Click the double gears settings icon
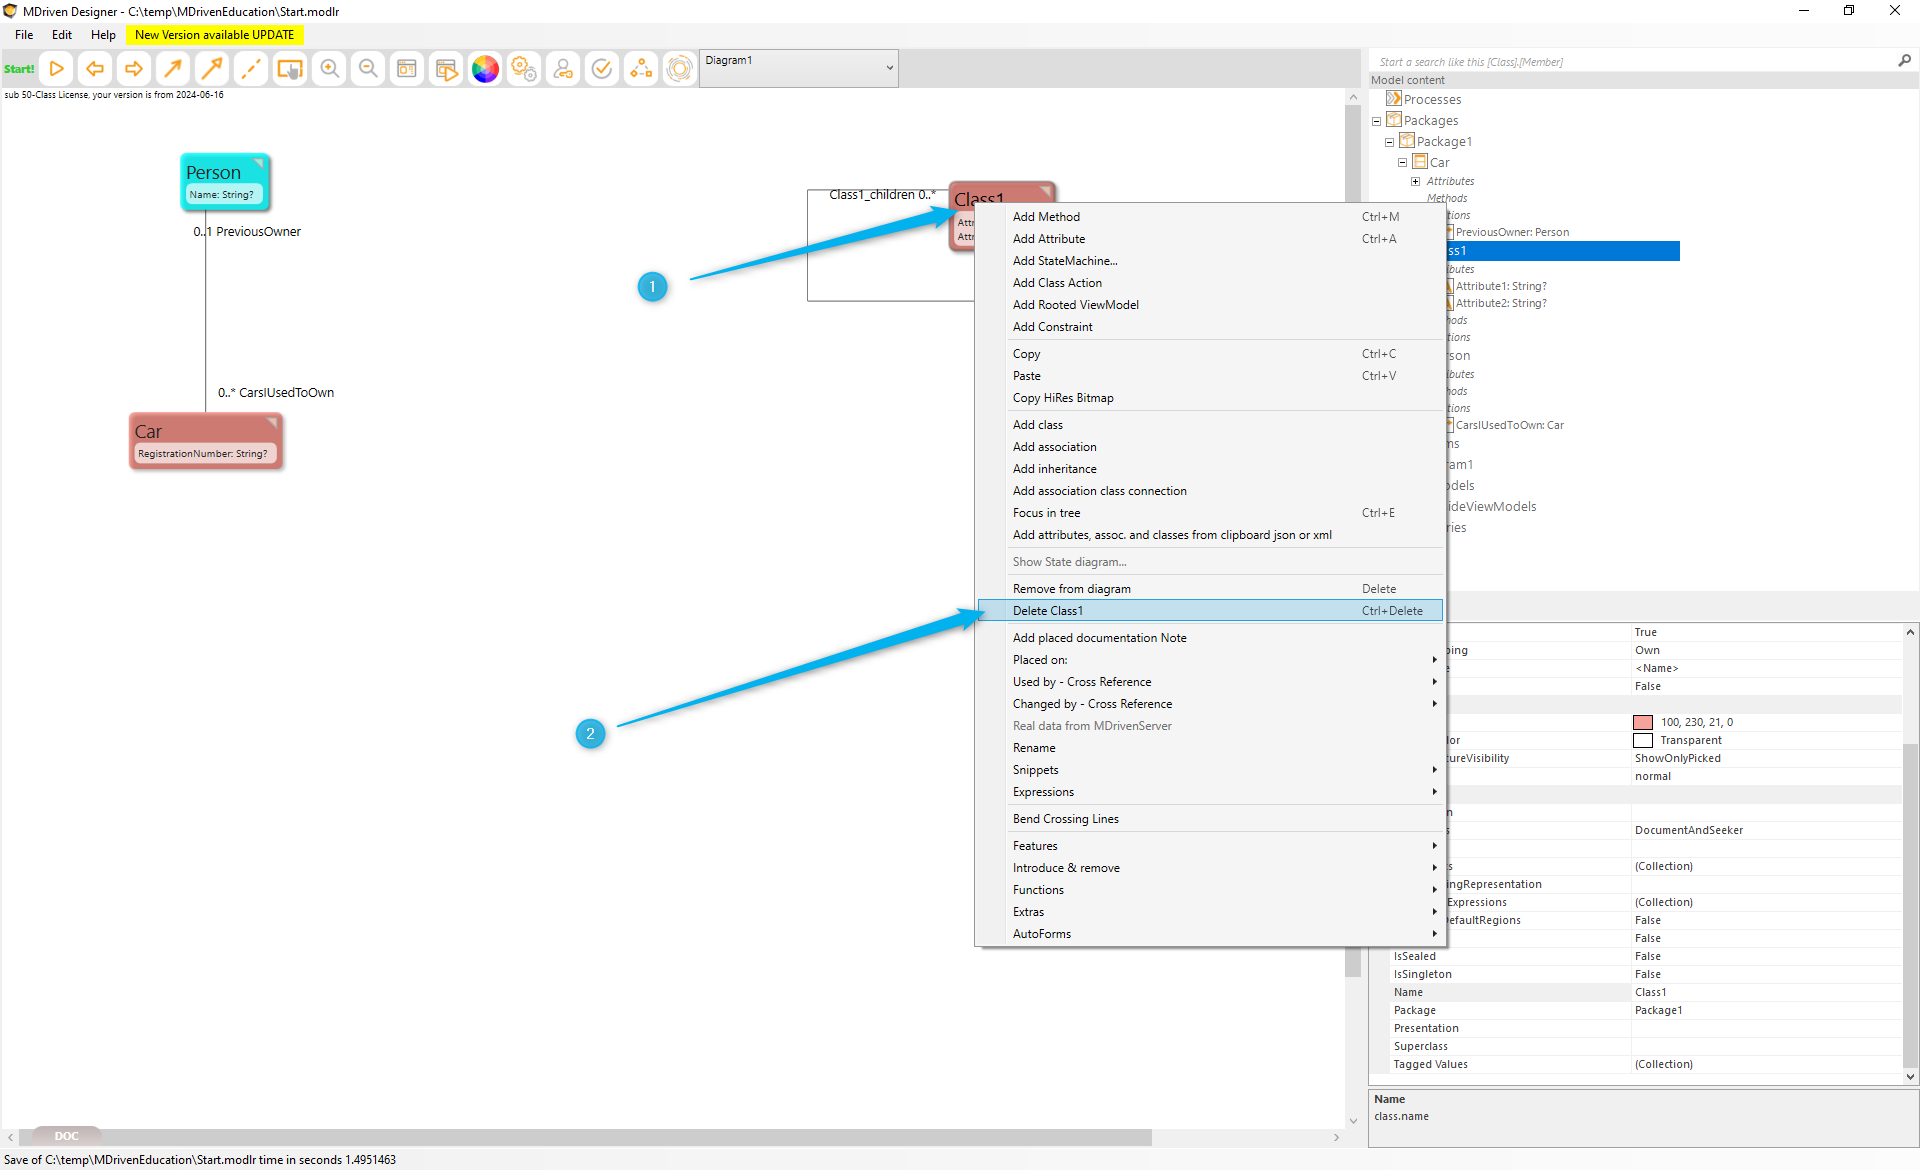 [524, 69]
